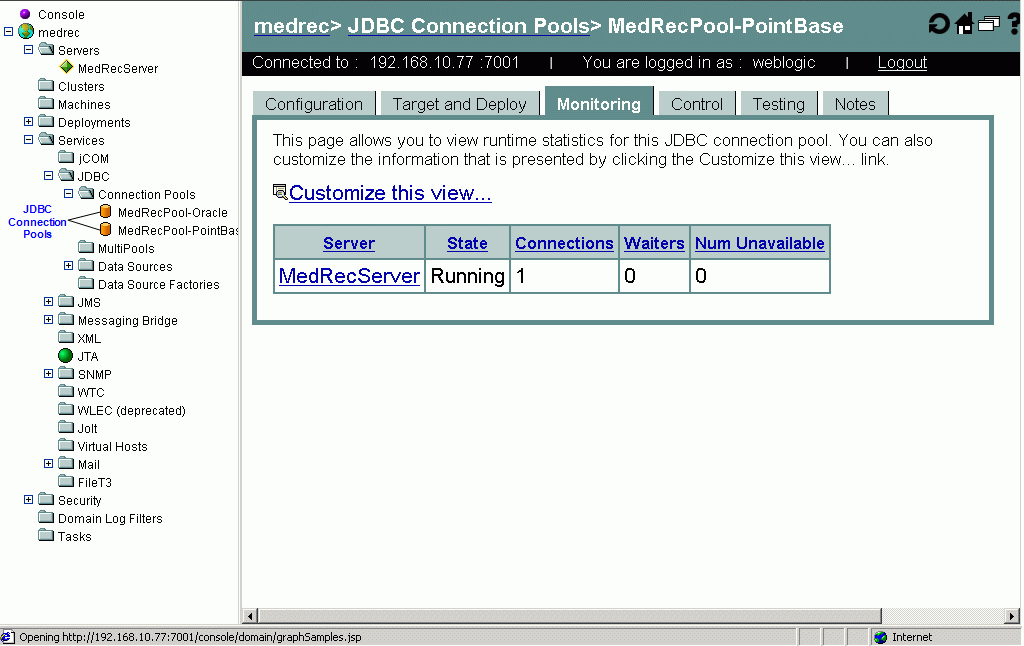
Task: Sort table by the Connections column header
Action: pos(564,243)
